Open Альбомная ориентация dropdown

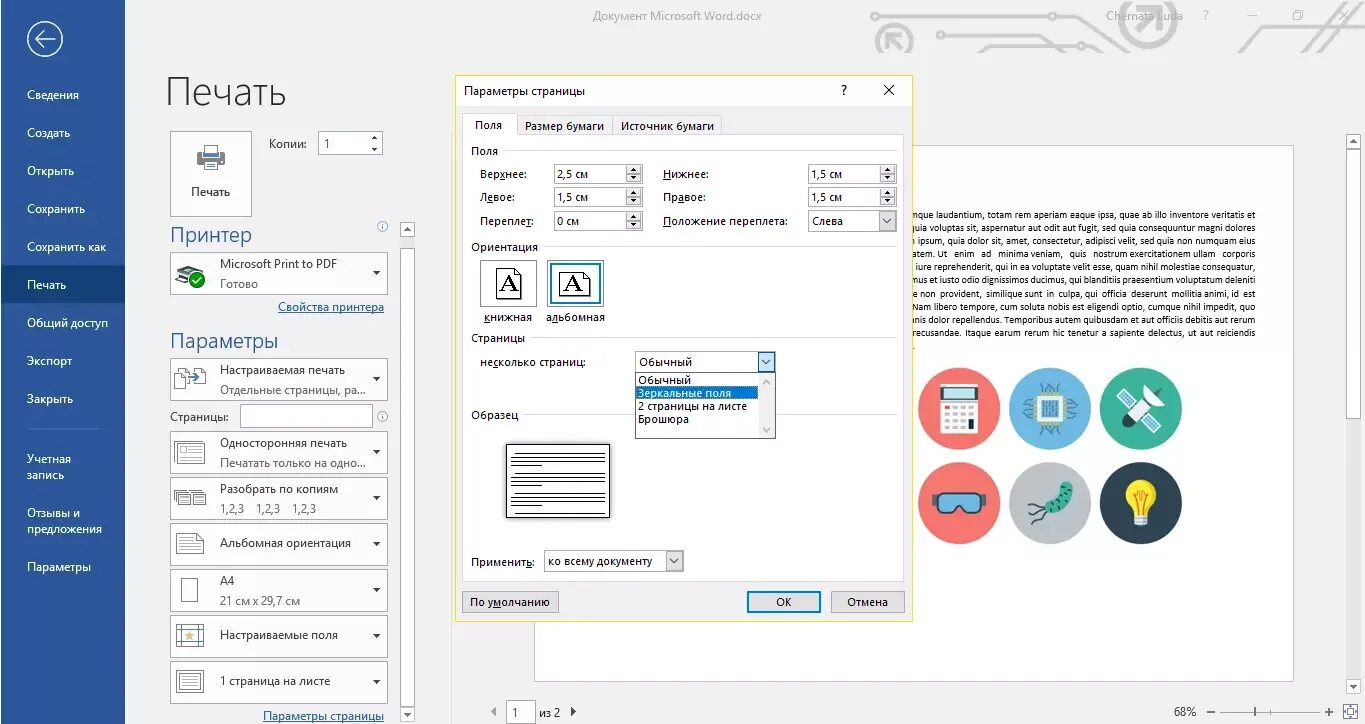coord(279,544)
